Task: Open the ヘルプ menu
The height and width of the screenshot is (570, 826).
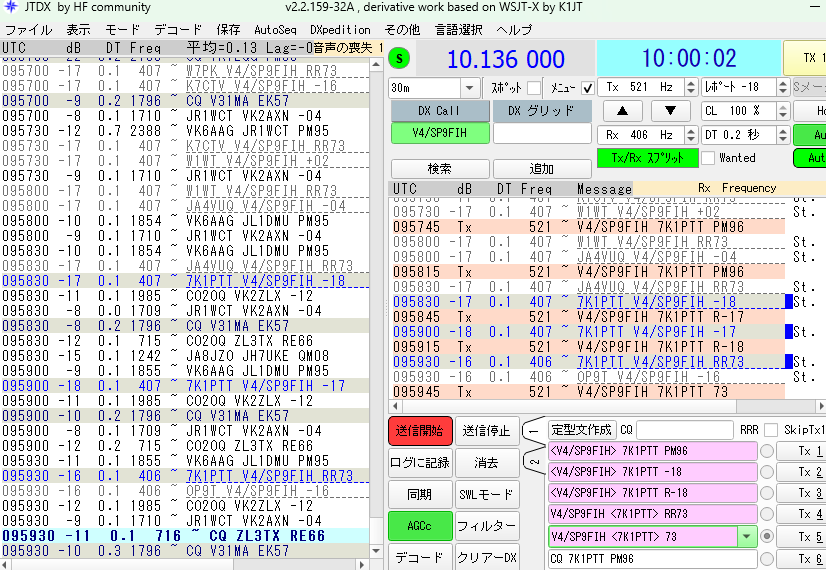Action: point(514,30)
